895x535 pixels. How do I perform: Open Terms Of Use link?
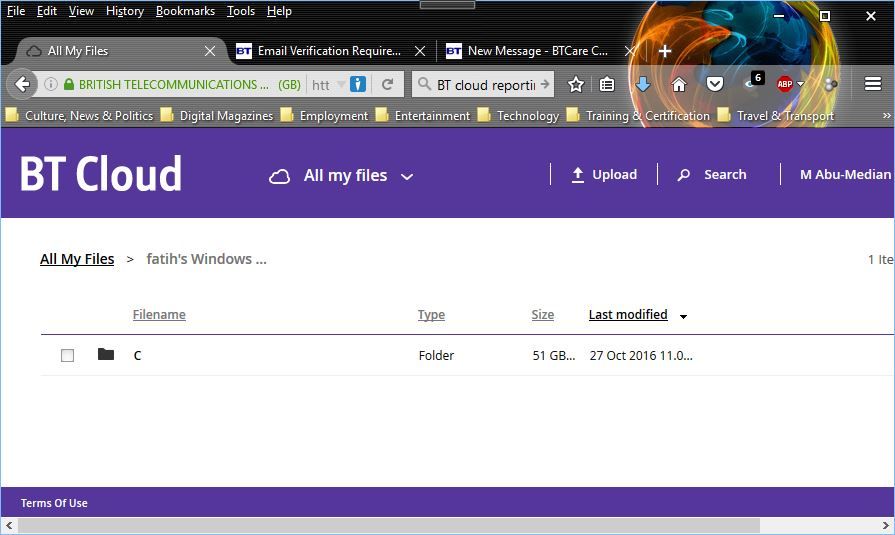click(x=54, y=503)
